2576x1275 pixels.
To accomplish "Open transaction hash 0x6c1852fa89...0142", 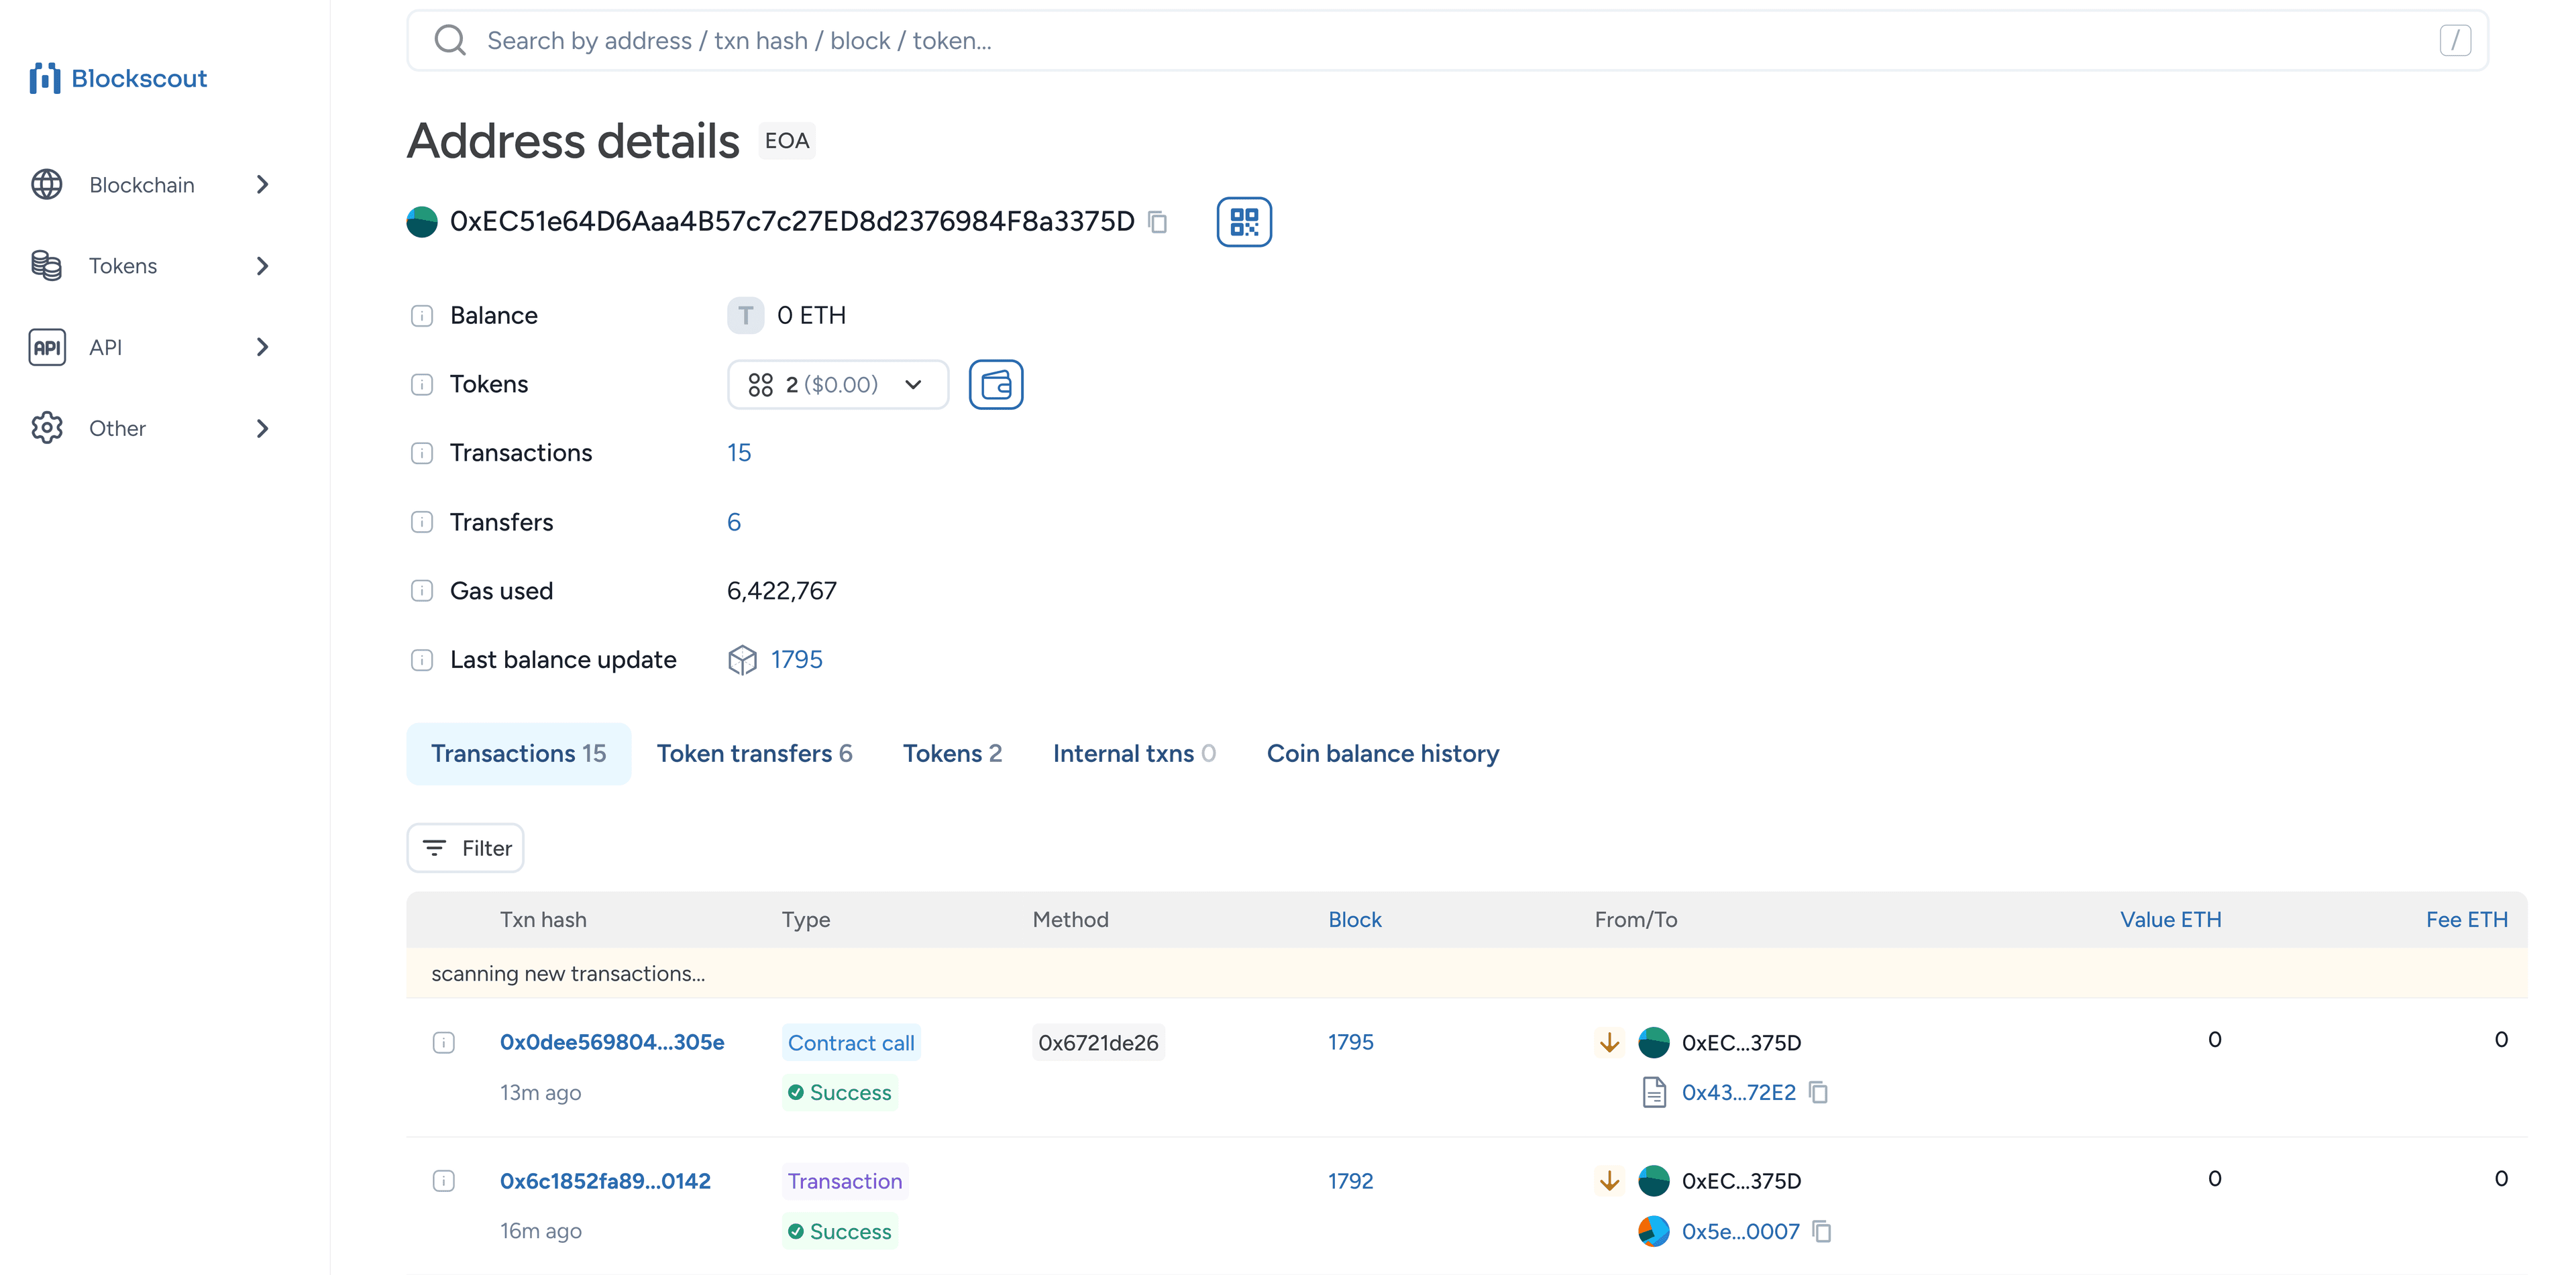I will pos(605,1181).
